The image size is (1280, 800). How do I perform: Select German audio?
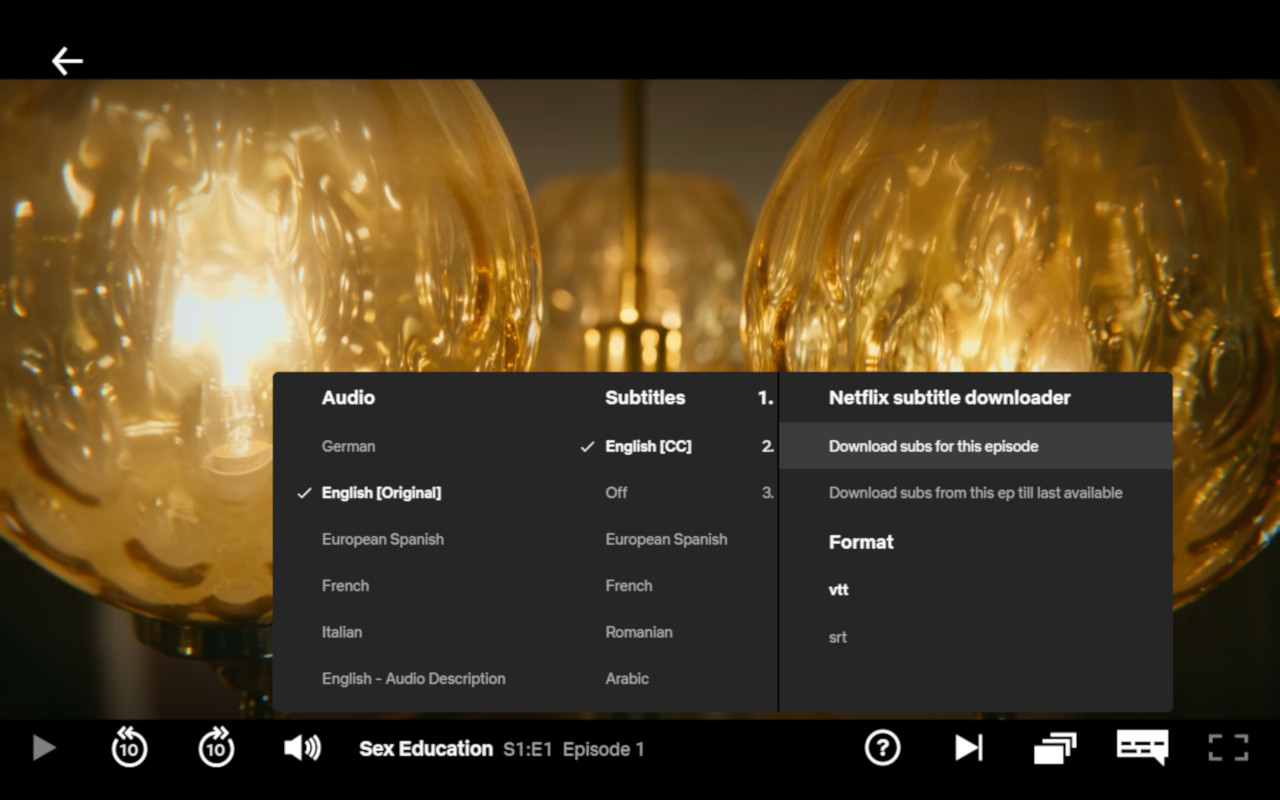tap(349, 446)
